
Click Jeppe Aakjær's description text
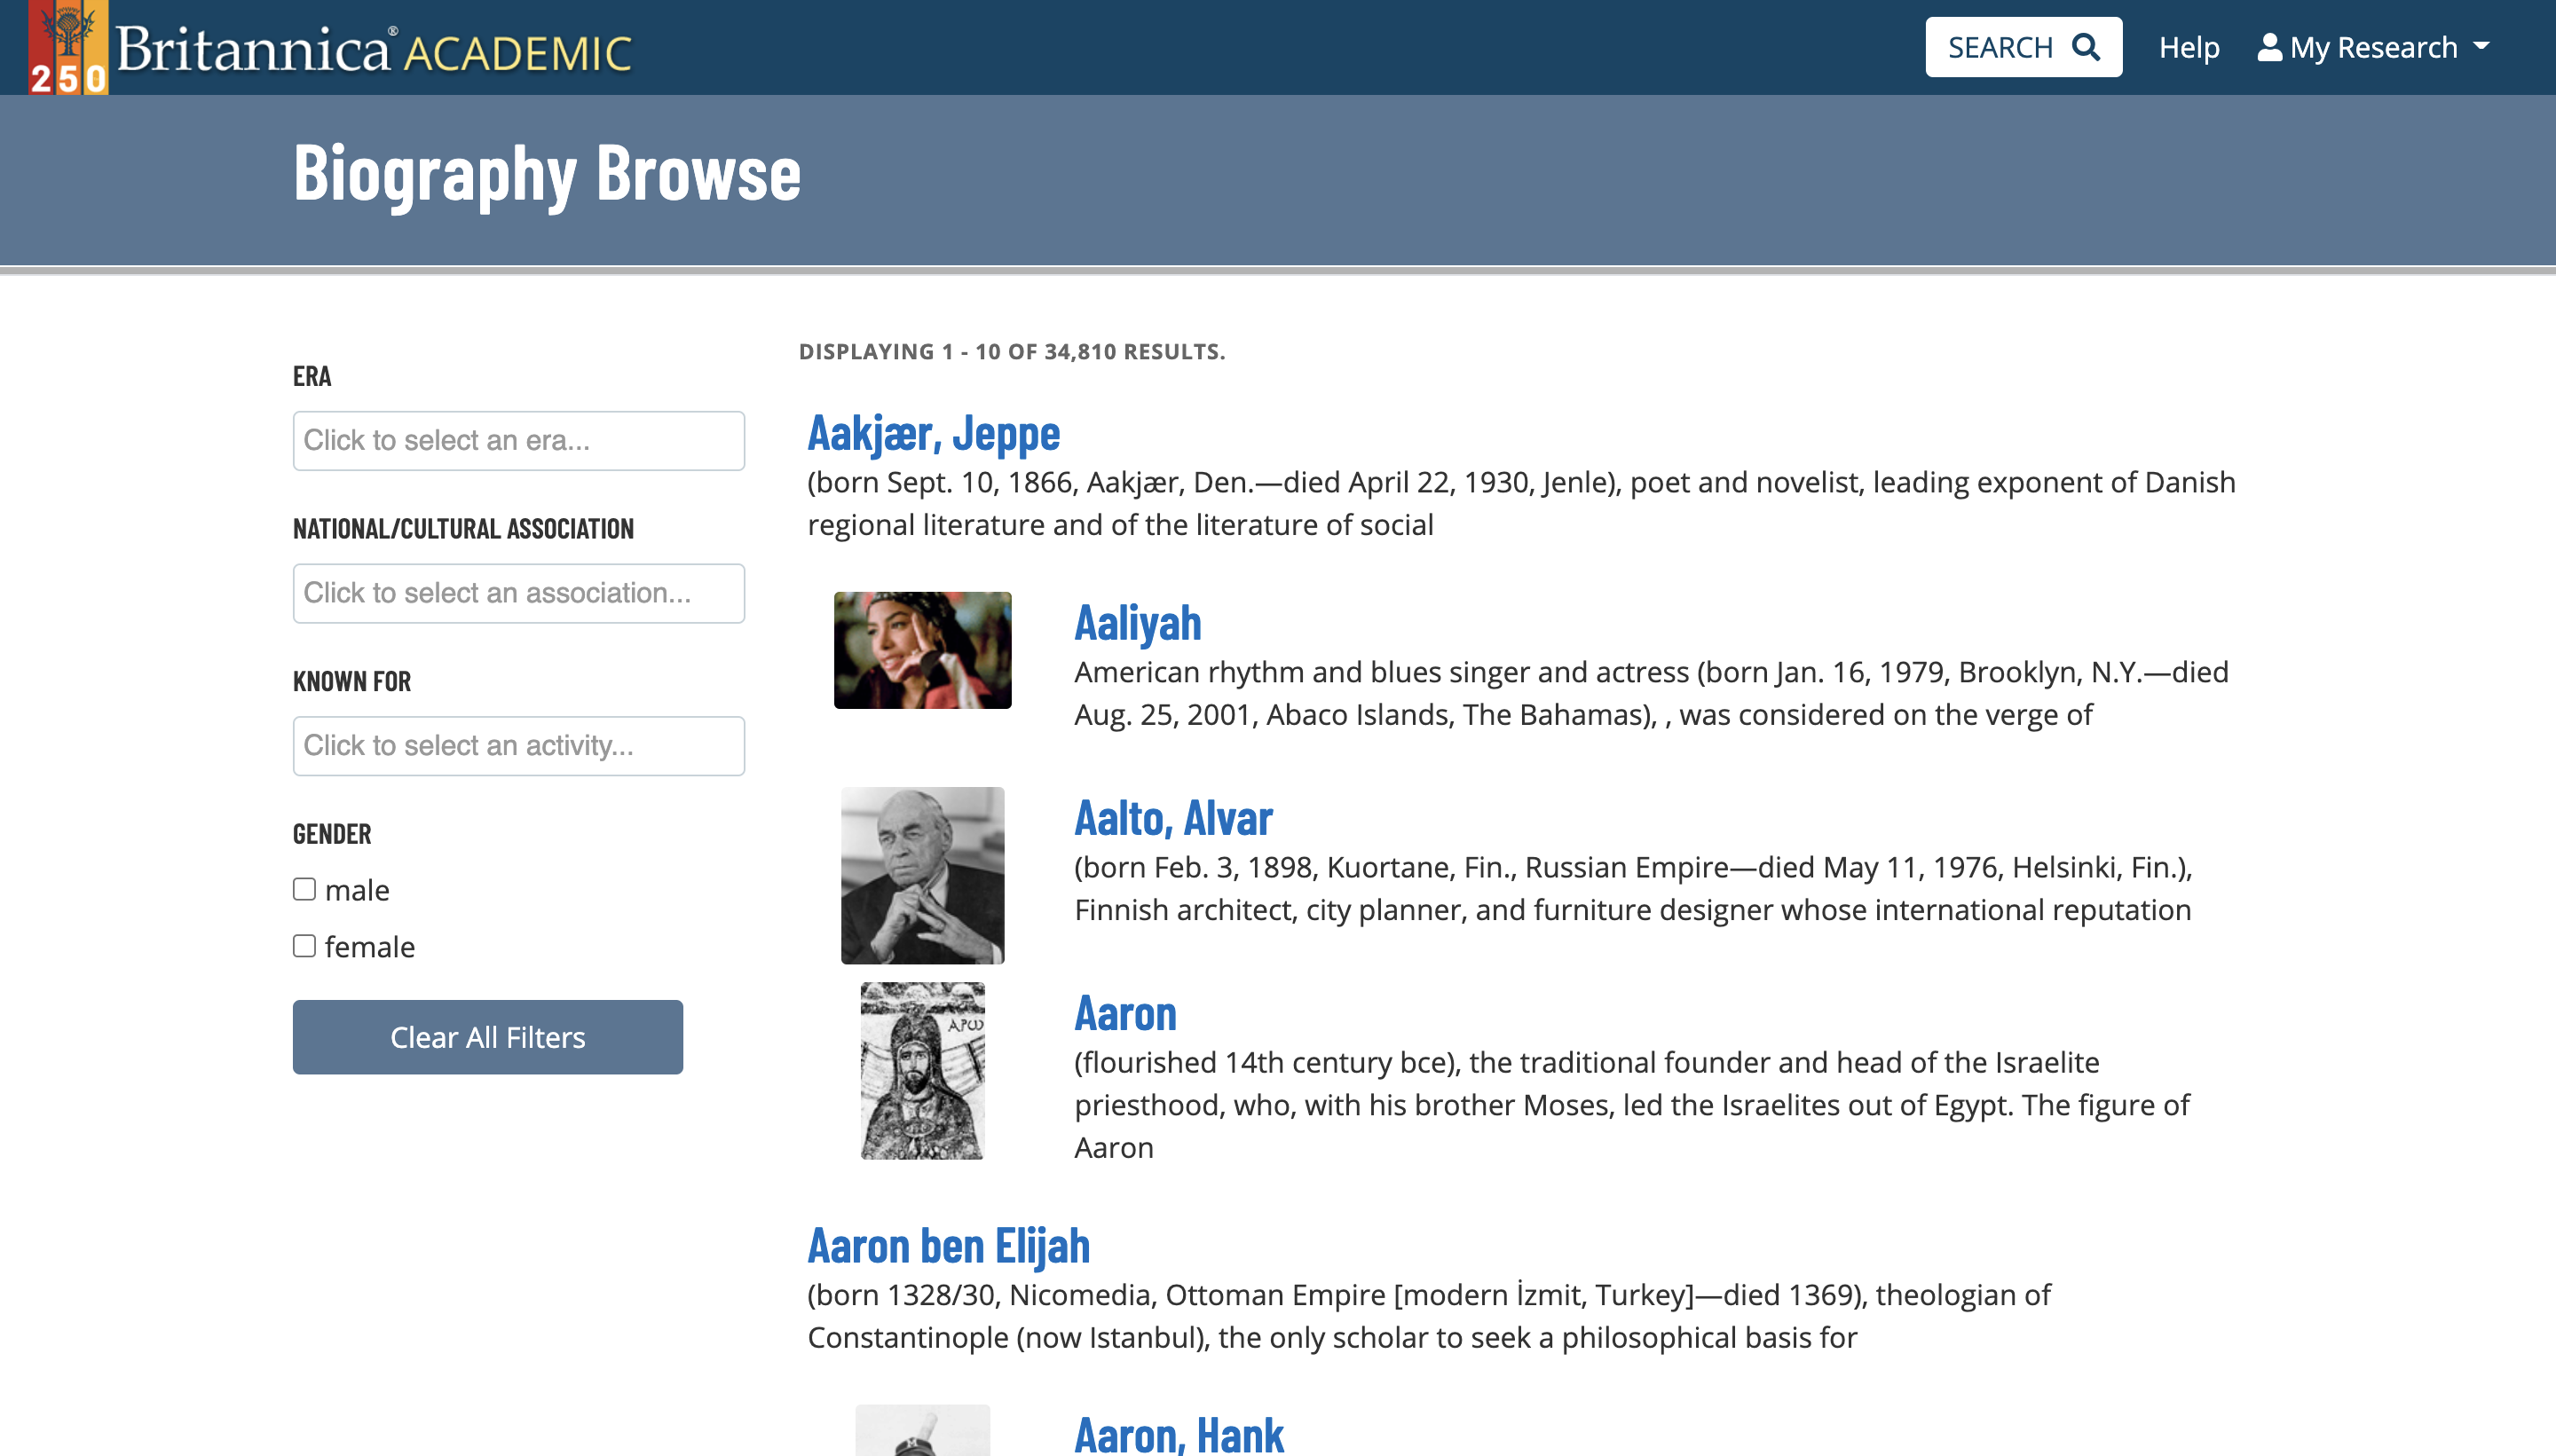1521,503
